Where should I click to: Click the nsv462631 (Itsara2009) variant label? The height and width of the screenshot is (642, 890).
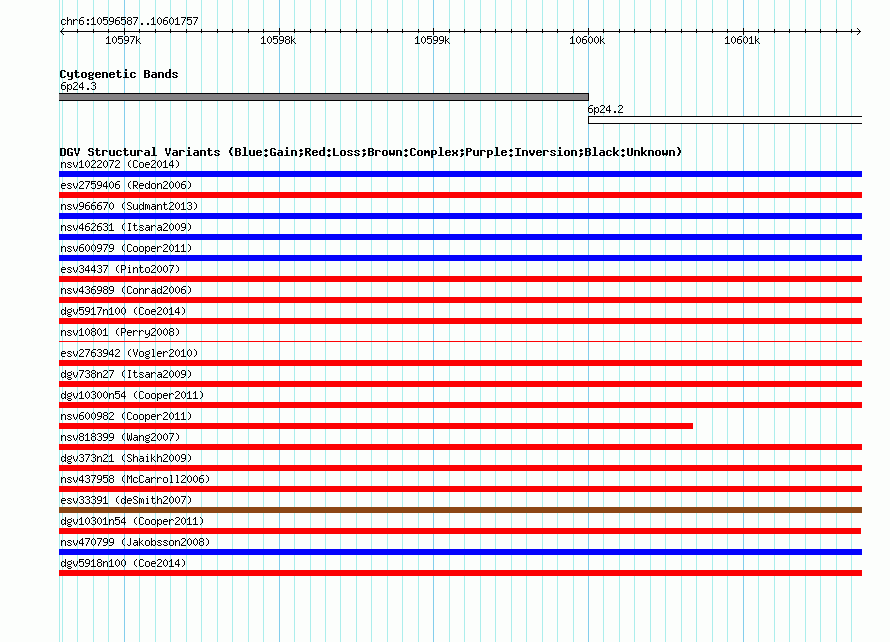point(126,227)
